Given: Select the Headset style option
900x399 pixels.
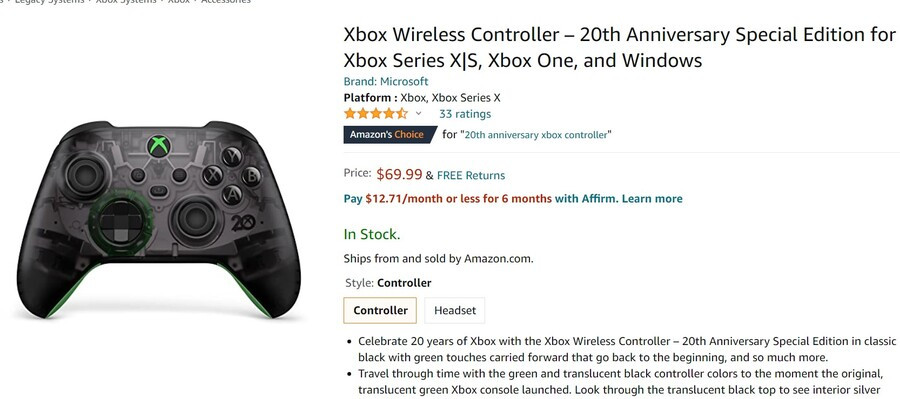Looking at the screenshot, I should coord(455,311).
